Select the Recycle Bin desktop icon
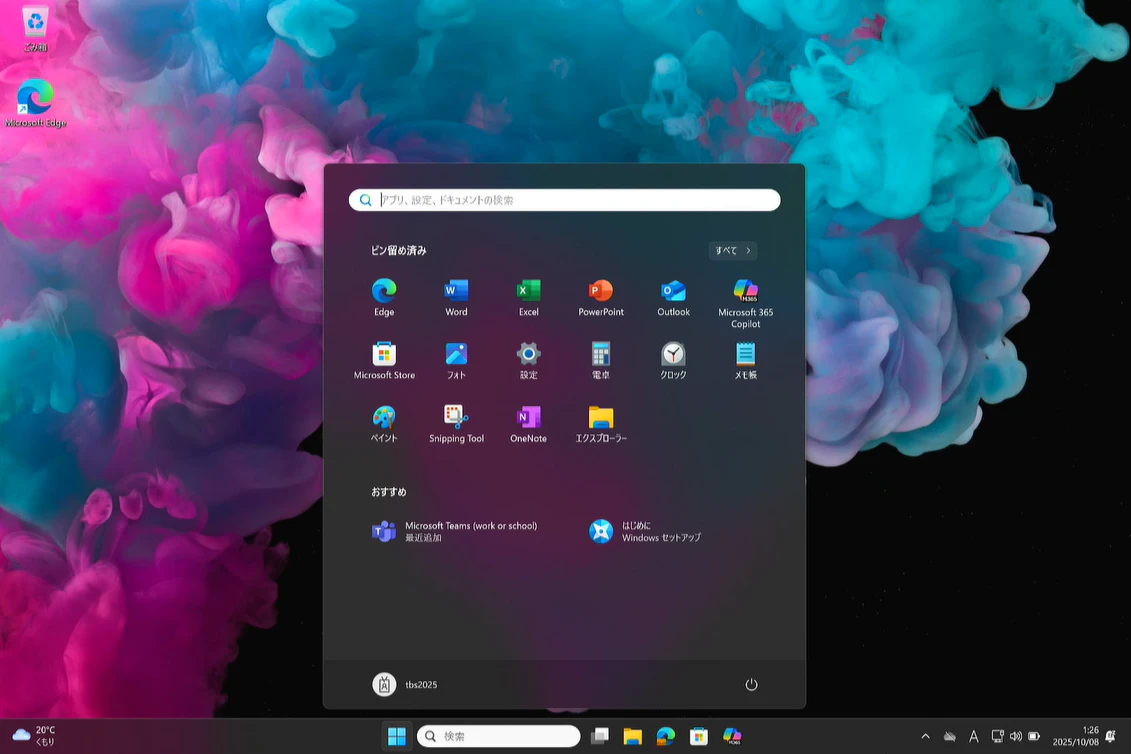 tap(35, 29)
